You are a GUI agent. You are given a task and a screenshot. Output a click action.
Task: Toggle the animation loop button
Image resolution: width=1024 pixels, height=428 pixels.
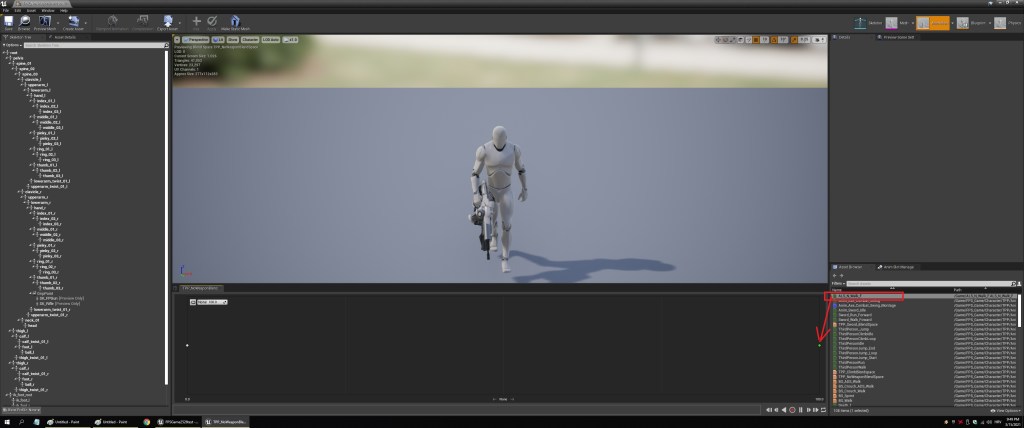point(823,410)
